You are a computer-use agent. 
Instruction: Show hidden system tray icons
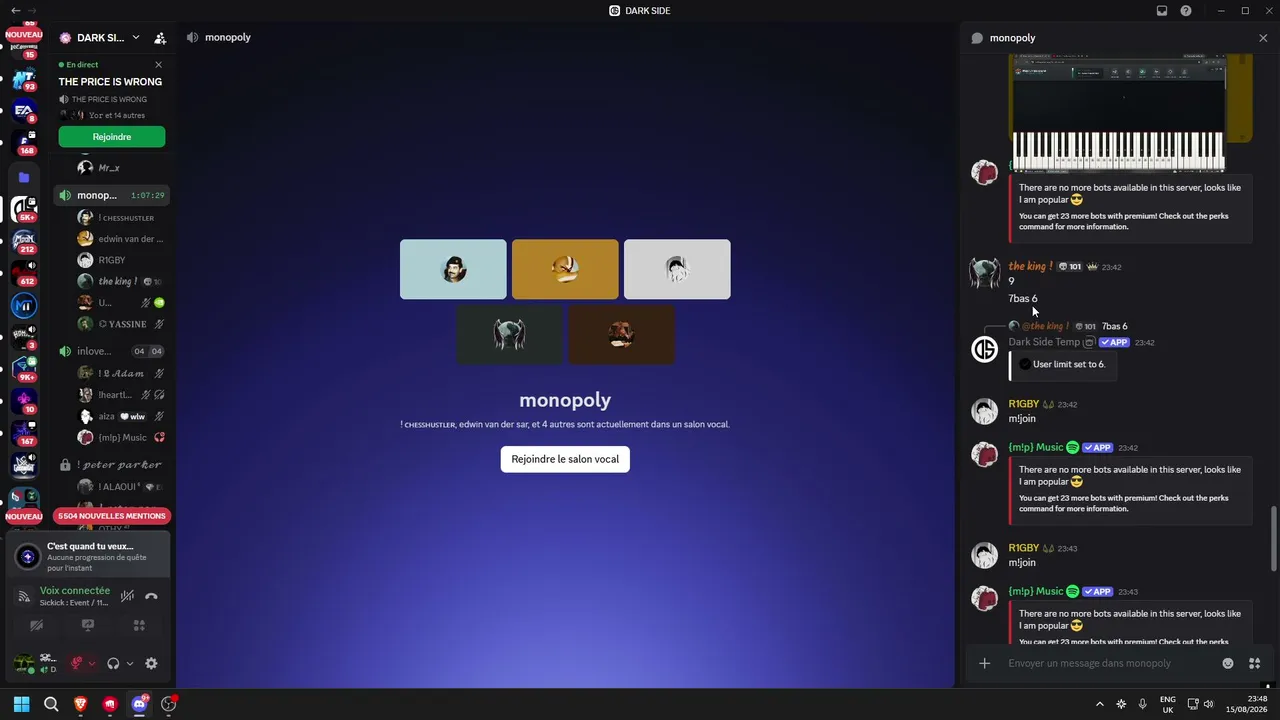pos(1100,704)
